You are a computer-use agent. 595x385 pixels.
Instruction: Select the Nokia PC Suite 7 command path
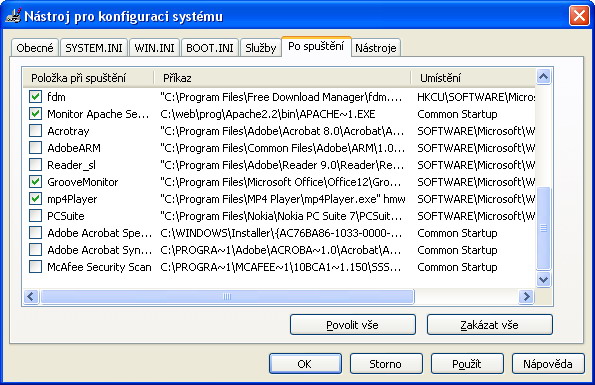coord(281,216)
